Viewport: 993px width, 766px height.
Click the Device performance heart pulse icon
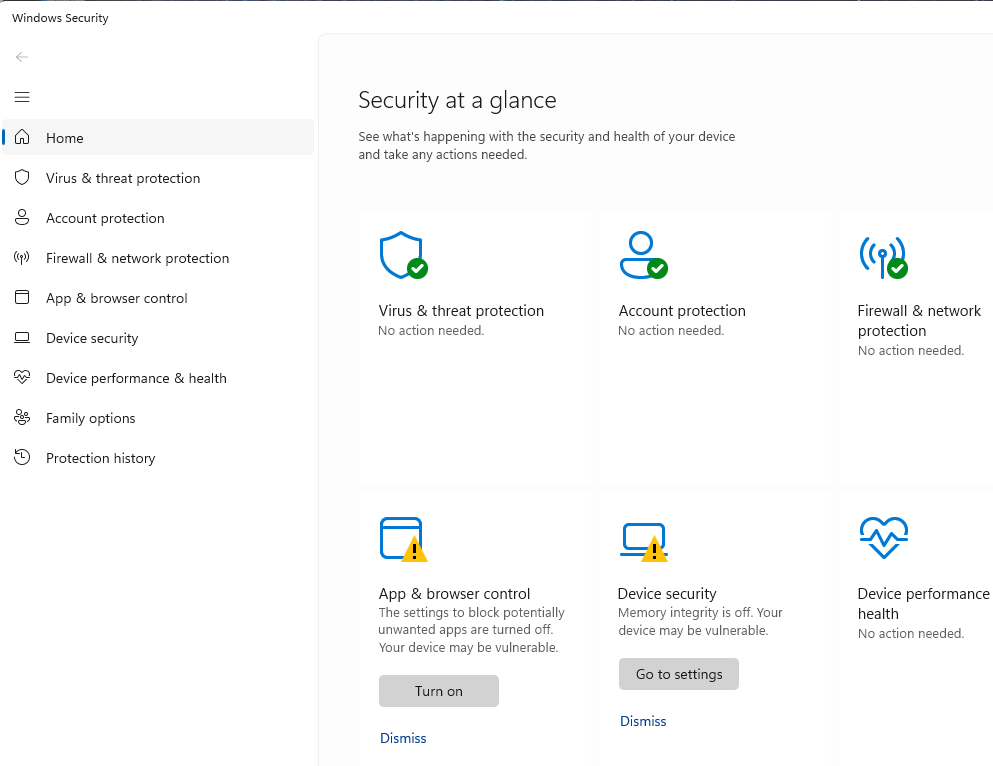click(x=884, y=537)
